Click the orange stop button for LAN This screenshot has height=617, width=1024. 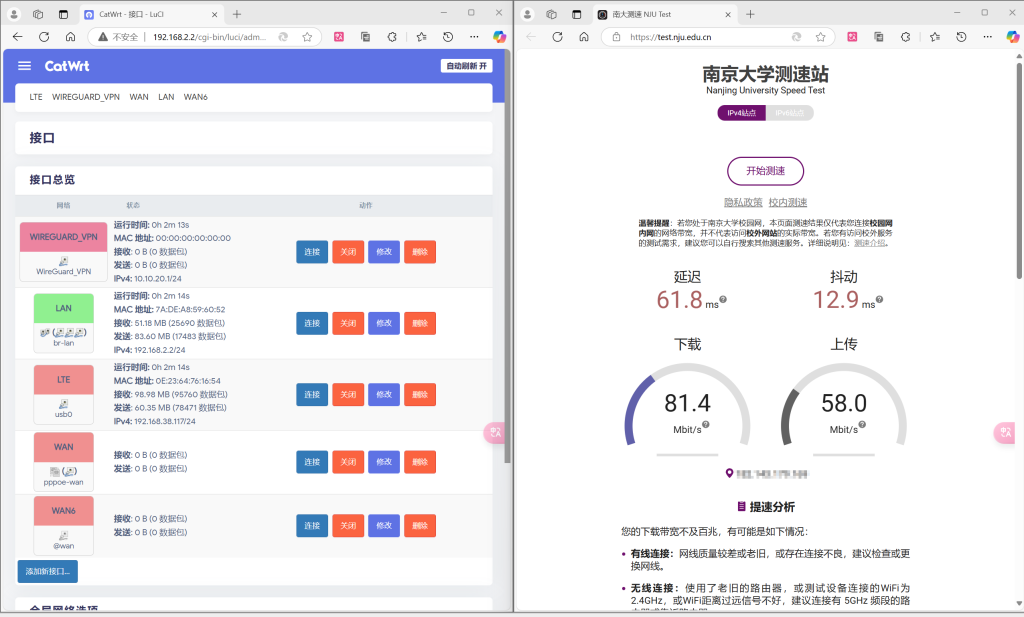[x=348, y=323]
